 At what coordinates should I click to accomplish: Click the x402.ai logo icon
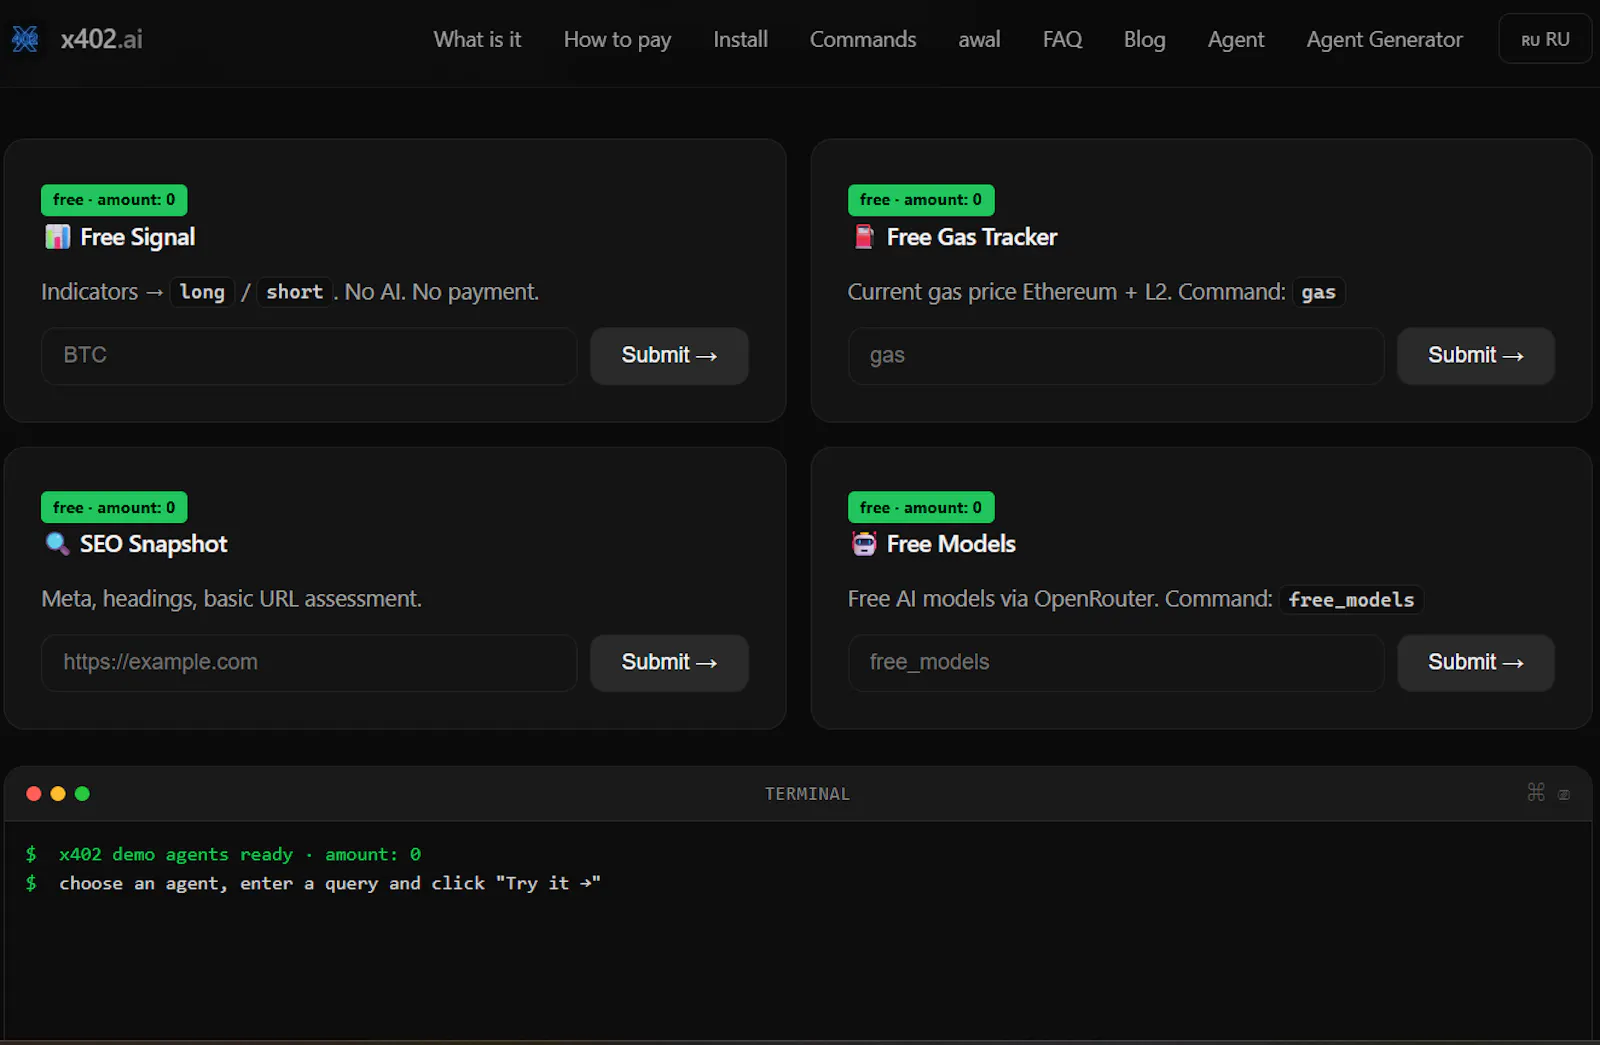pos(25,39)
